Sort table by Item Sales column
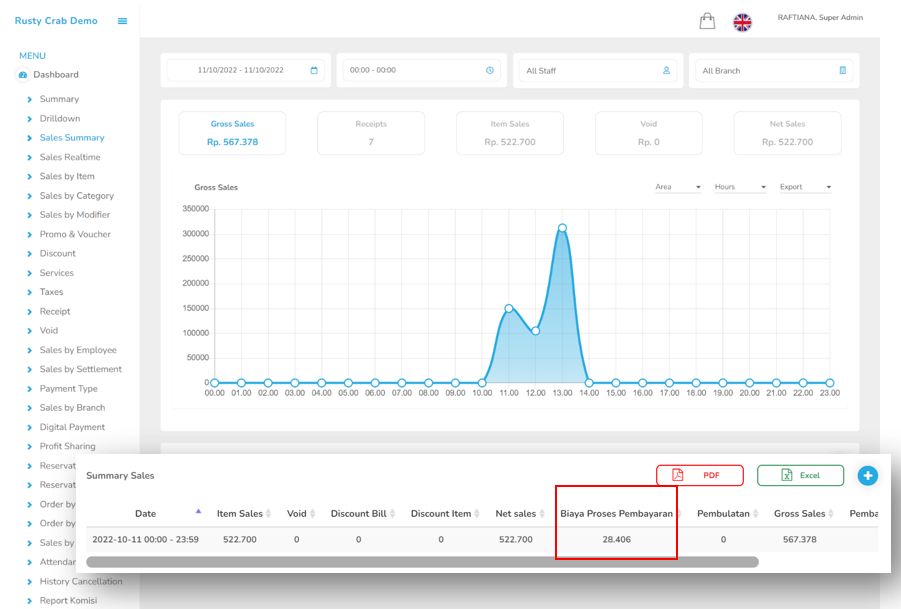Screen dimensions: 901x609 (240, 514)
